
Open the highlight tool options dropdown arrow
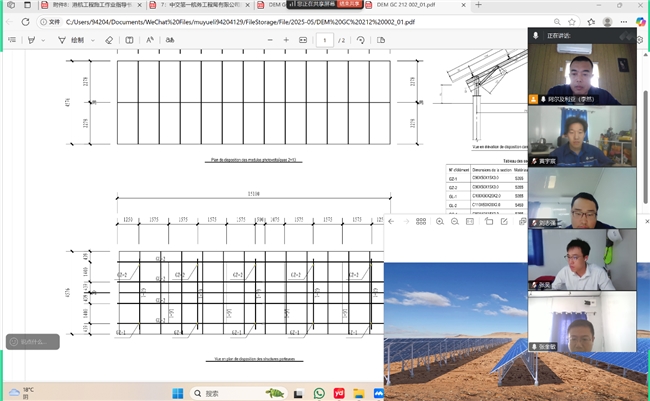[43, 40]
